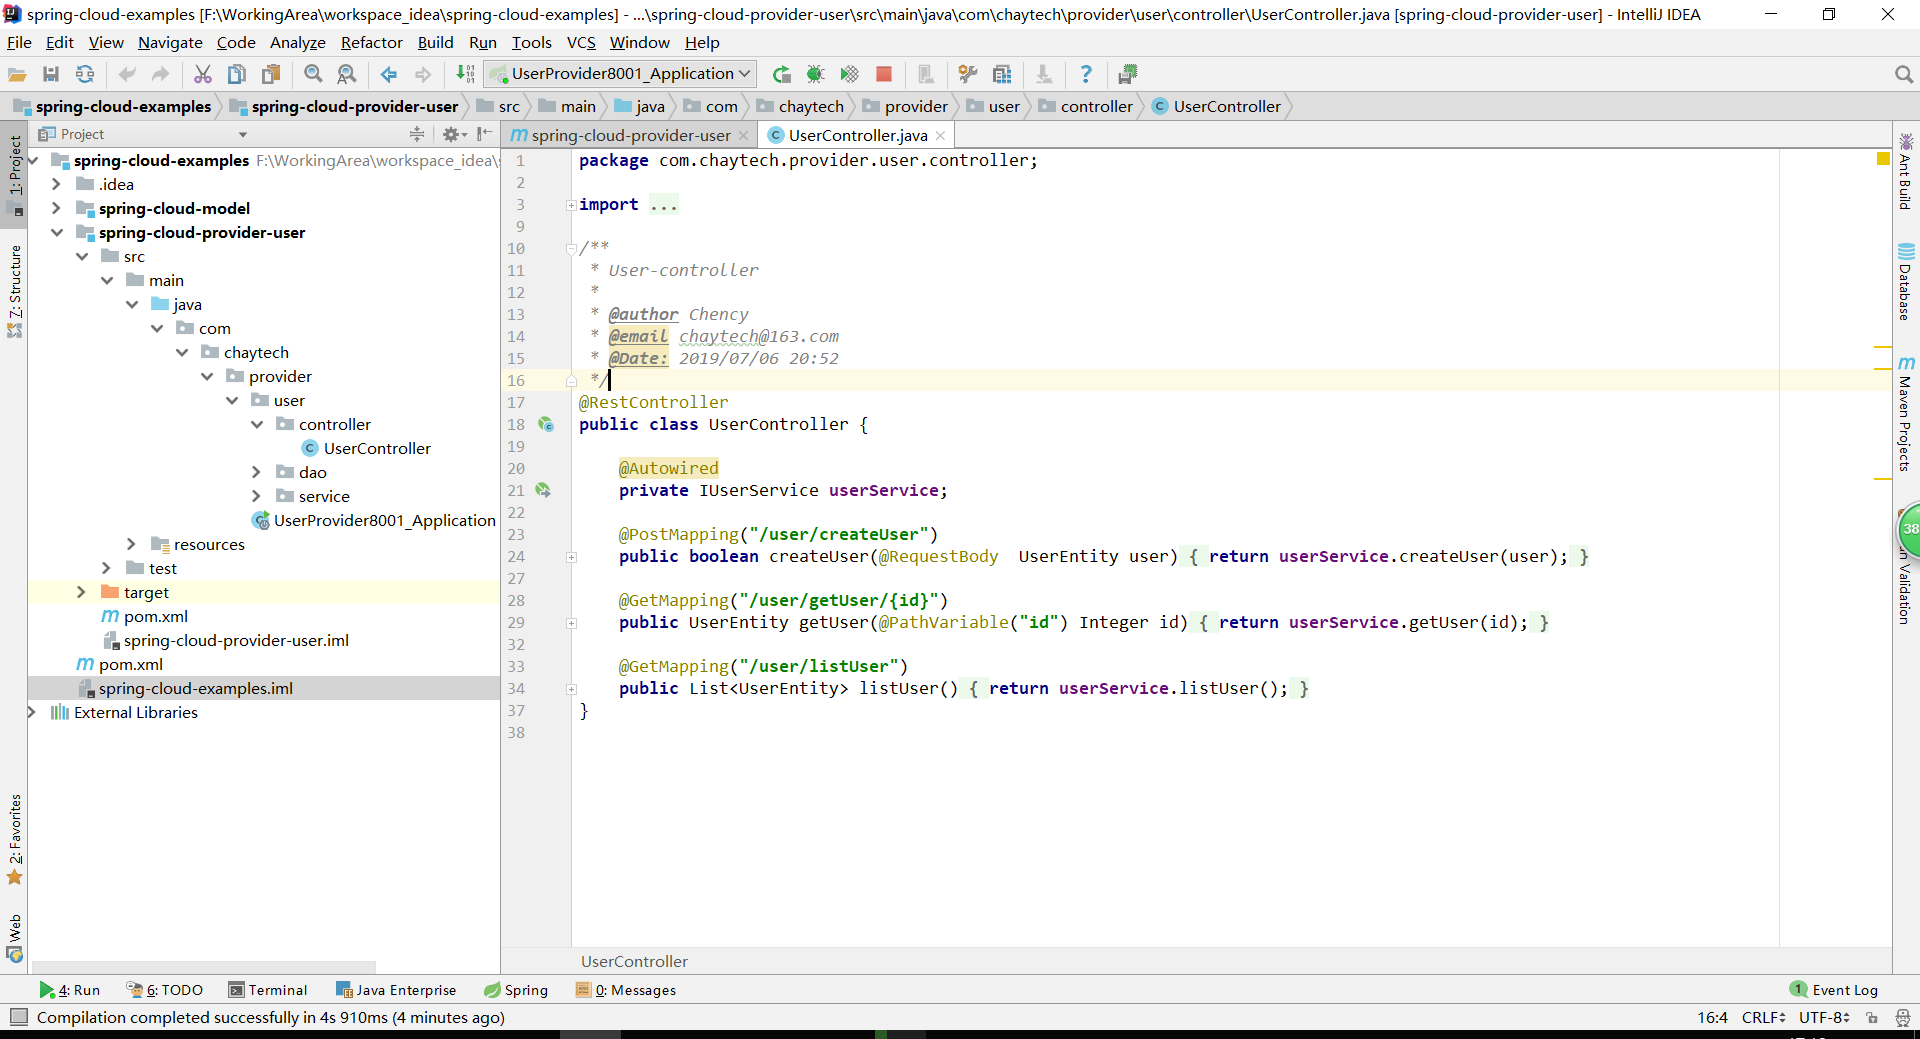
Task: Click the Copy toolbar icon
Action: pos(237,74)
